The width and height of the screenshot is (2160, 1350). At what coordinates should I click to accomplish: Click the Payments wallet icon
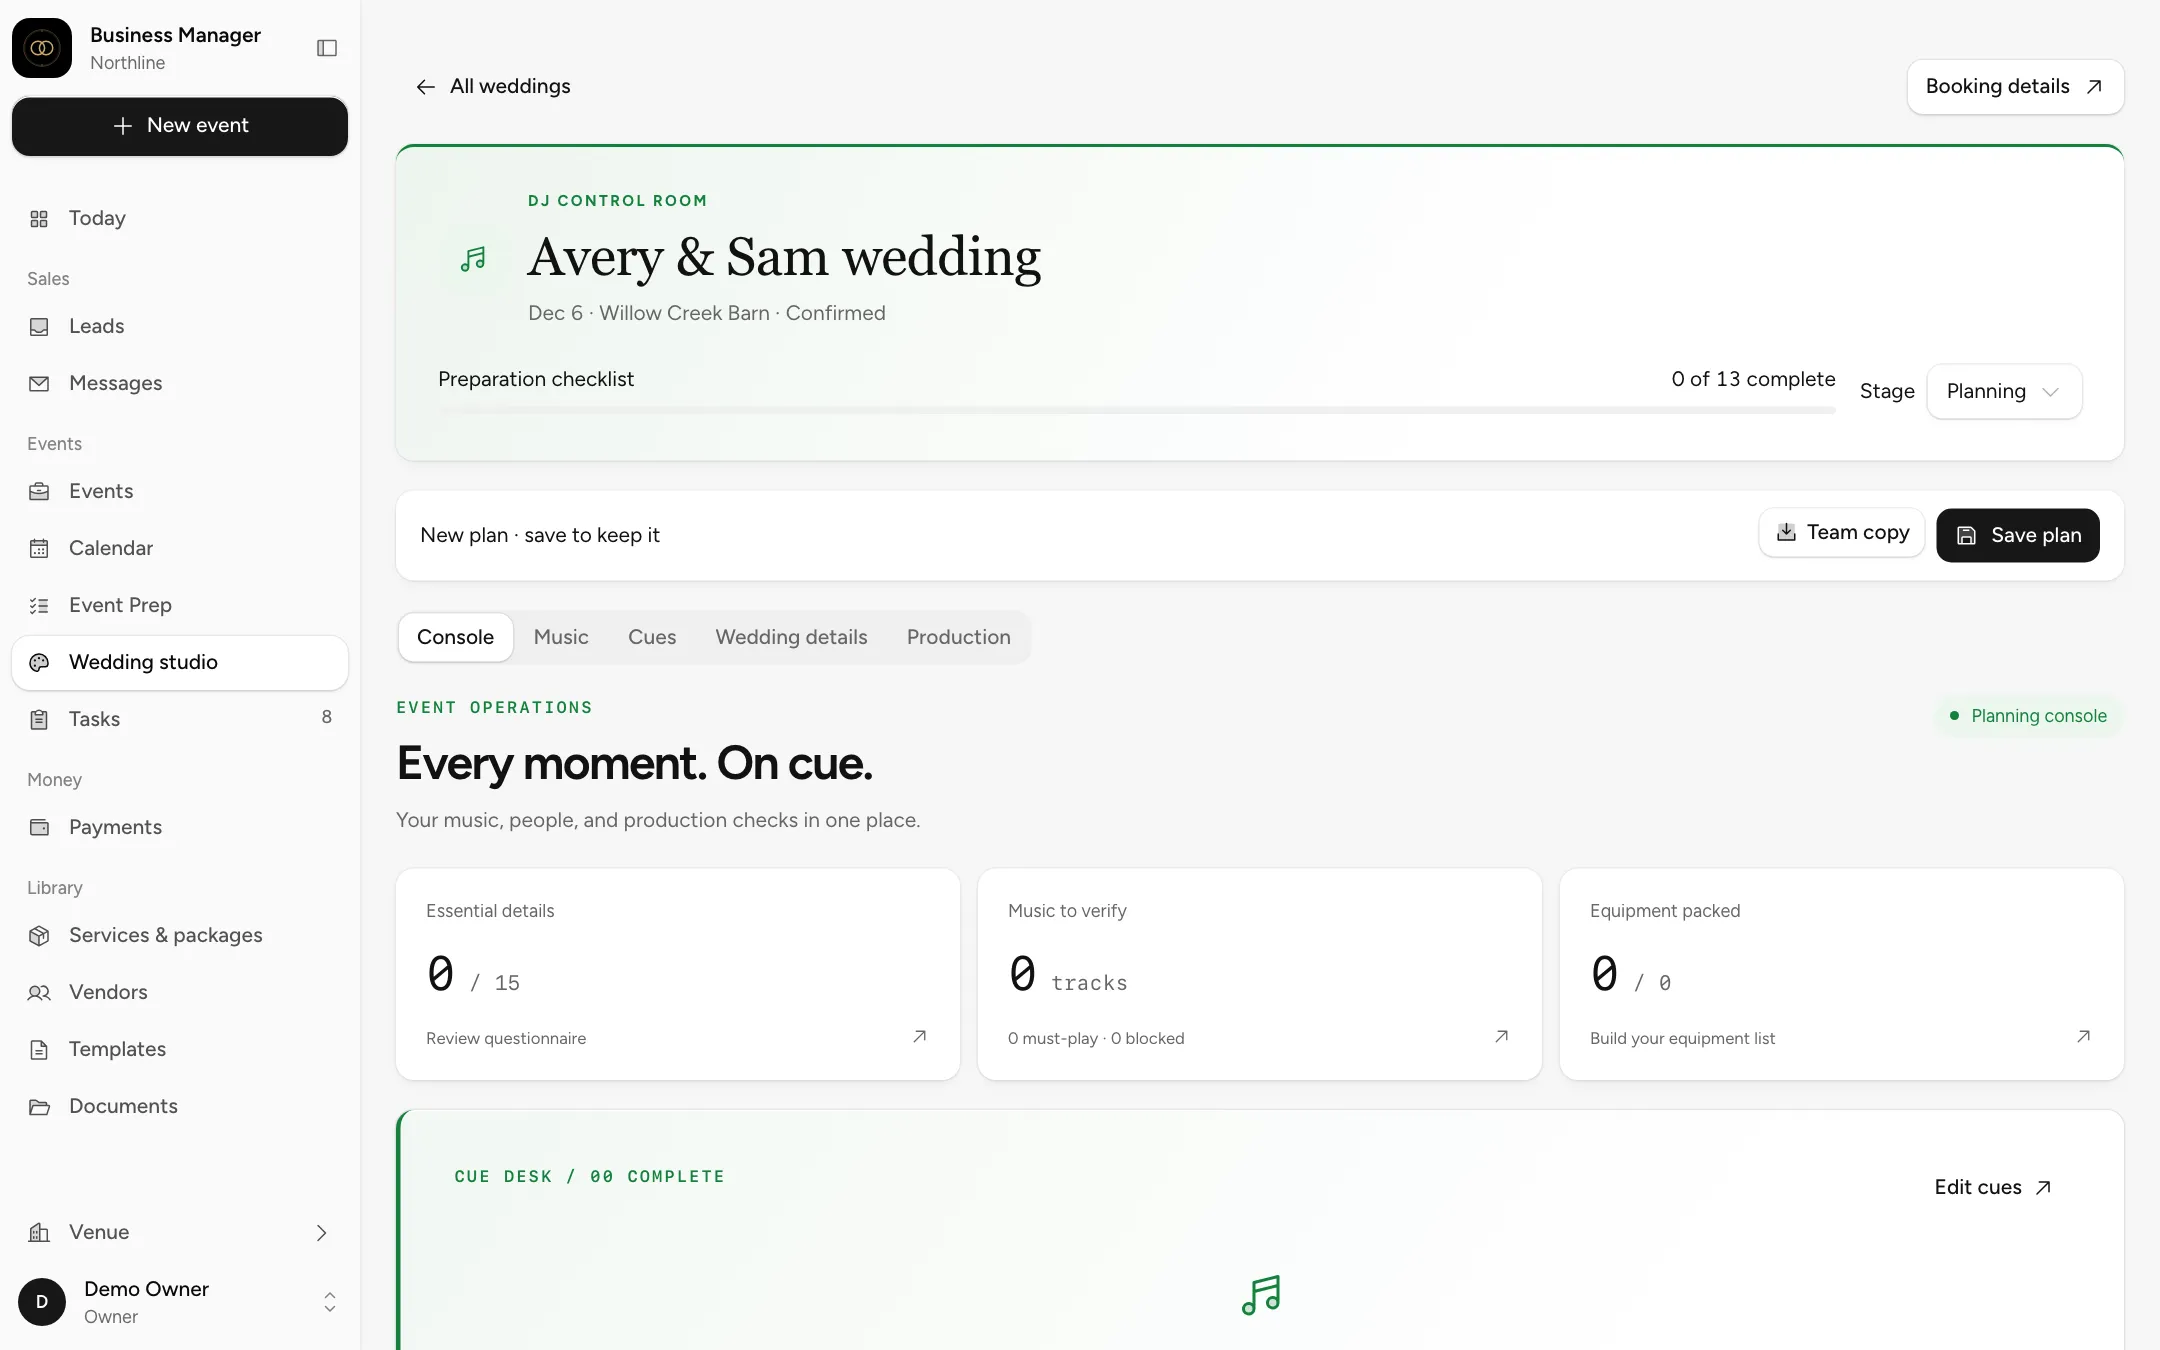39,828
